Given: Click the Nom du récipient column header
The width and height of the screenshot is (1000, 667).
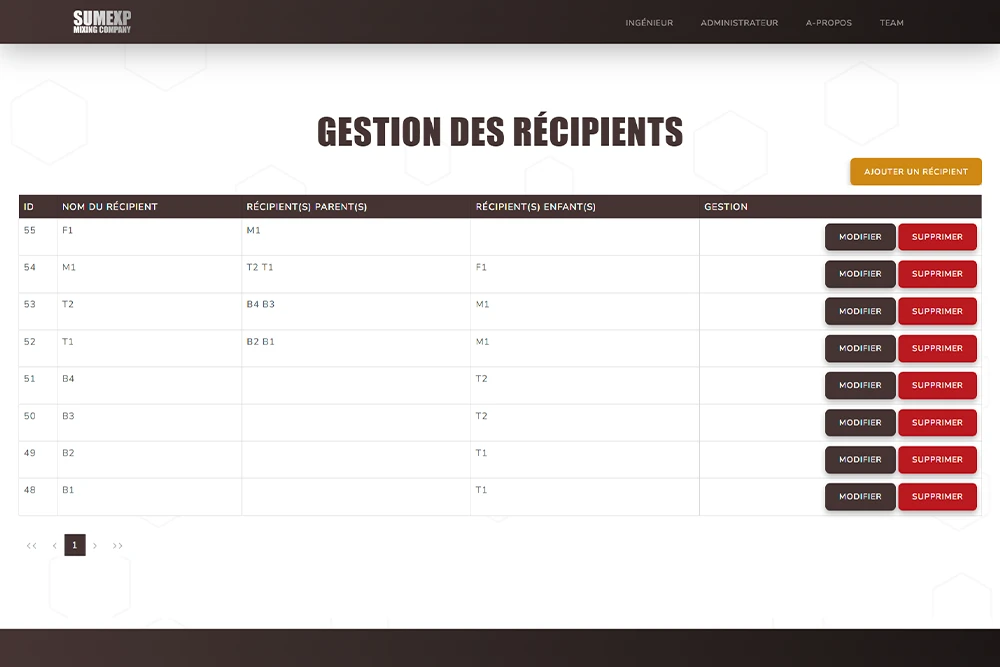Looking at the screenshot, I should [x=110, y=207].
